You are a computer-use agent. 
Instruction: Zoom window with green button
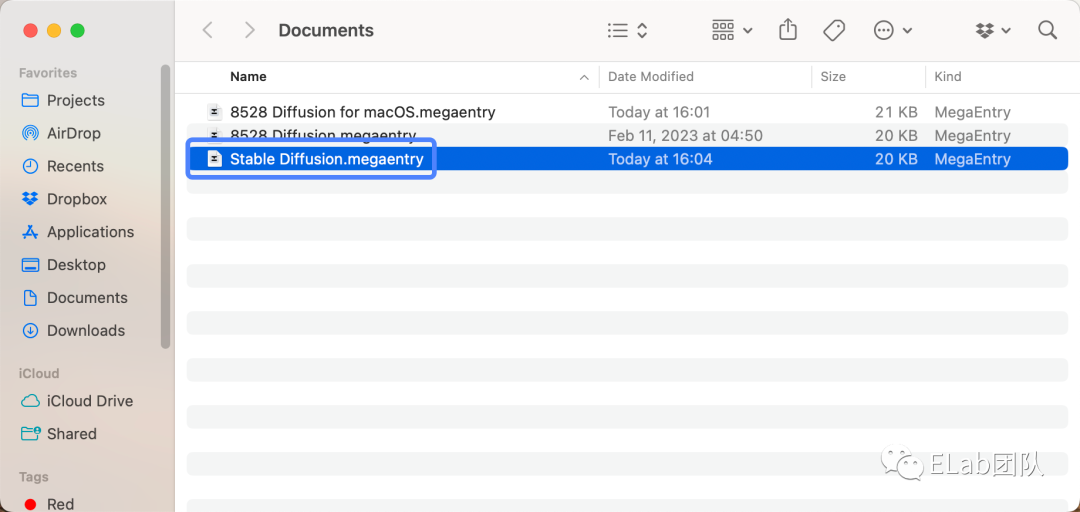(77, 30)
